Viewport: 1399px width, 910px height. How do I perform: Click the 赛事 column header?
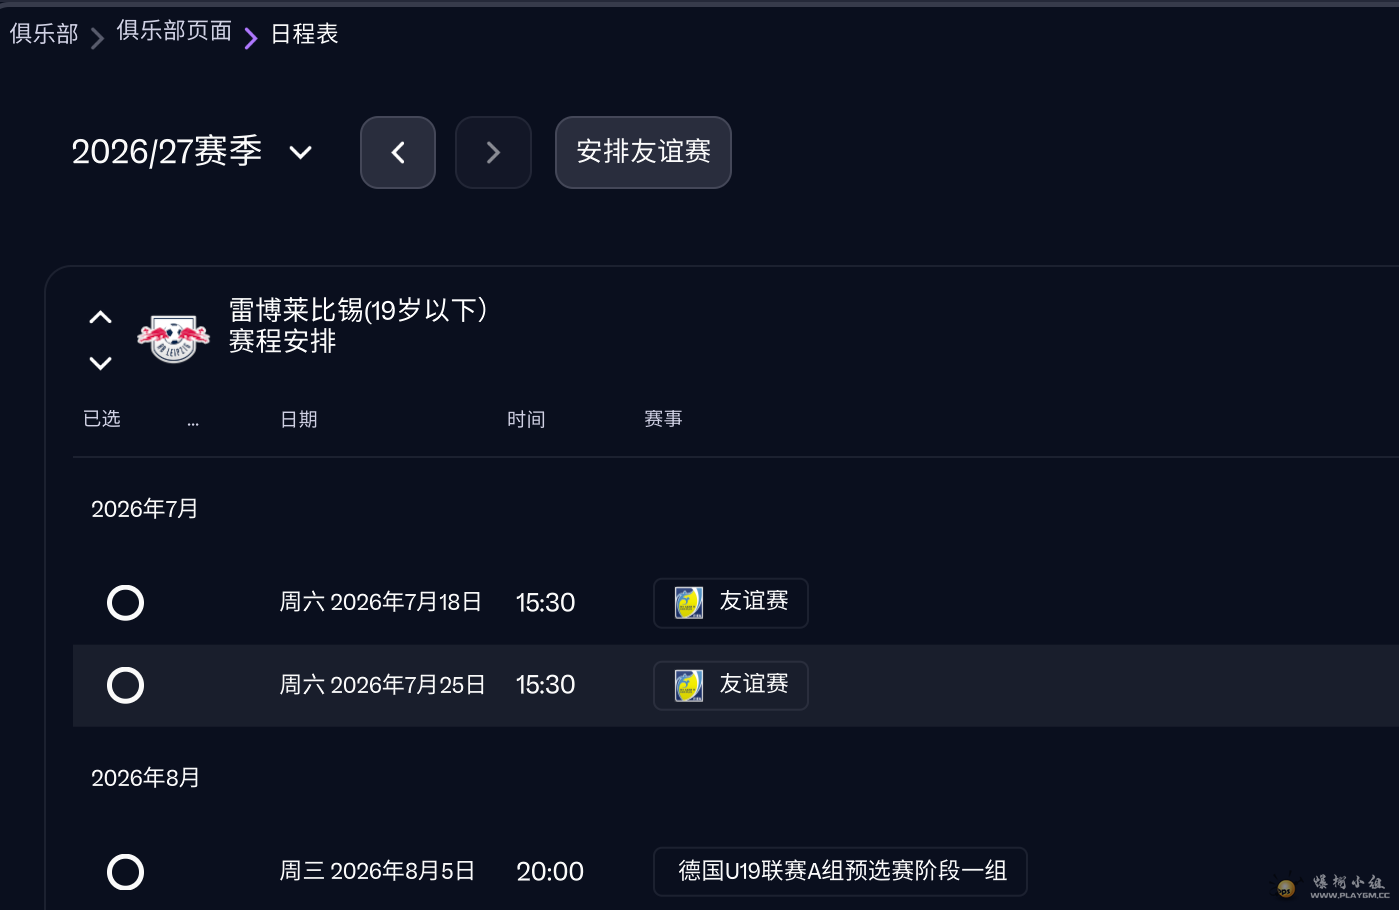click(663, 420)
